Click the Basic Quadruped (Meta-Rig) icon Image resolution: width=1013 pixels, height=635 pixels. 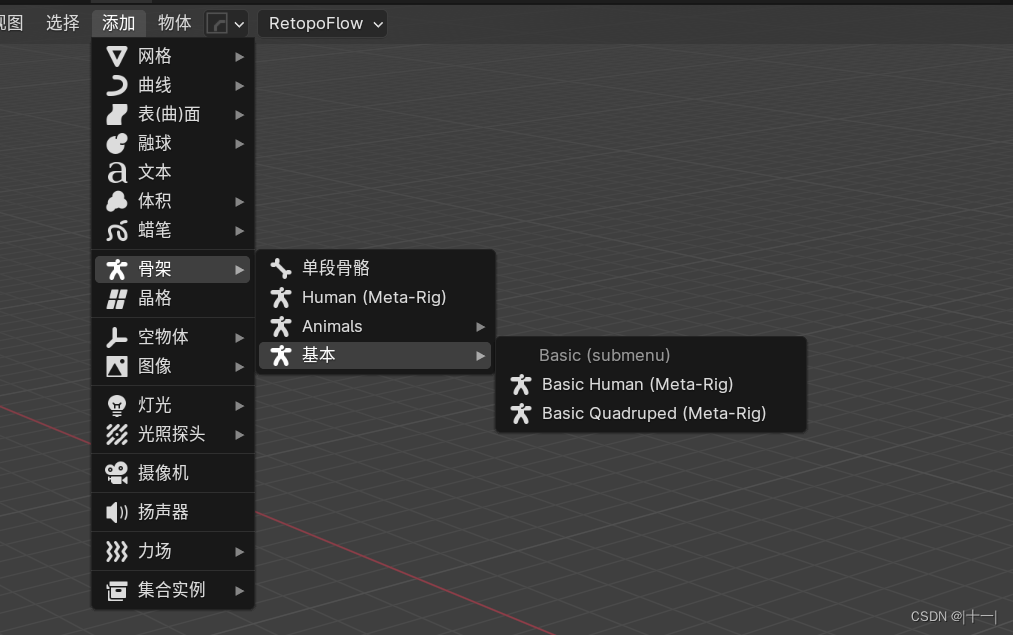click(521, 413)
